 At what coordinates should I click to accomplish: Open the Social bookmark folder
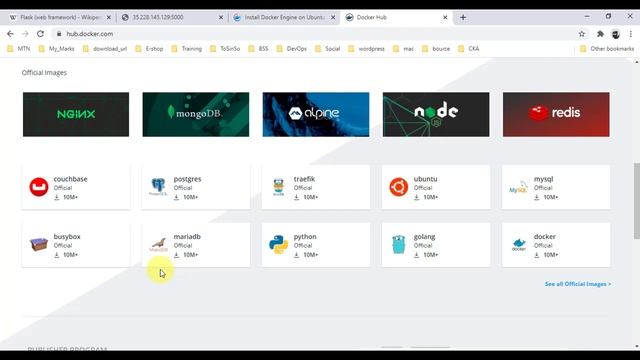coord(328,49)
